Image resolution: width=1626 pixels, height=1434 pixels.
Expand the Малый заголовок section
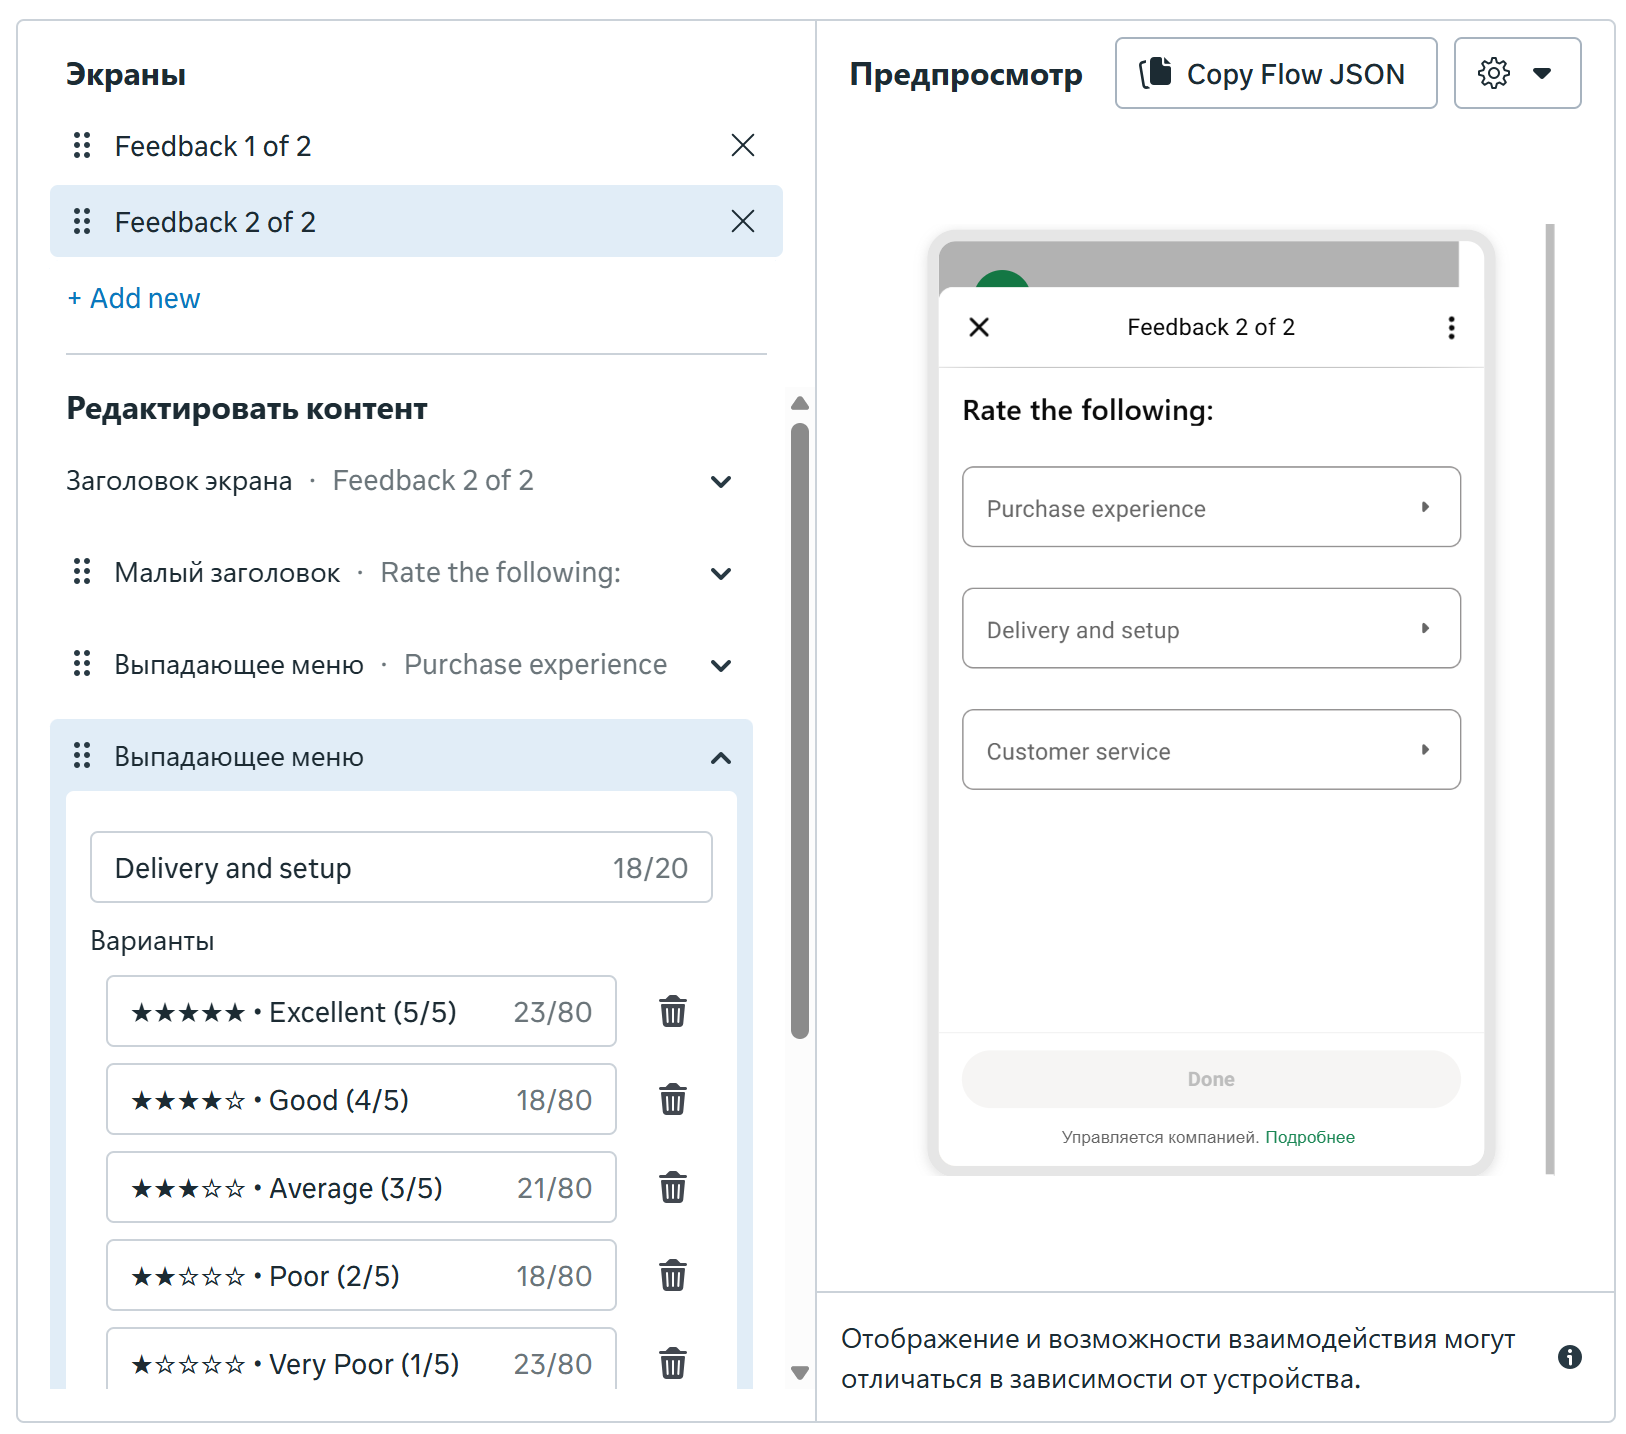coord(720,573)
